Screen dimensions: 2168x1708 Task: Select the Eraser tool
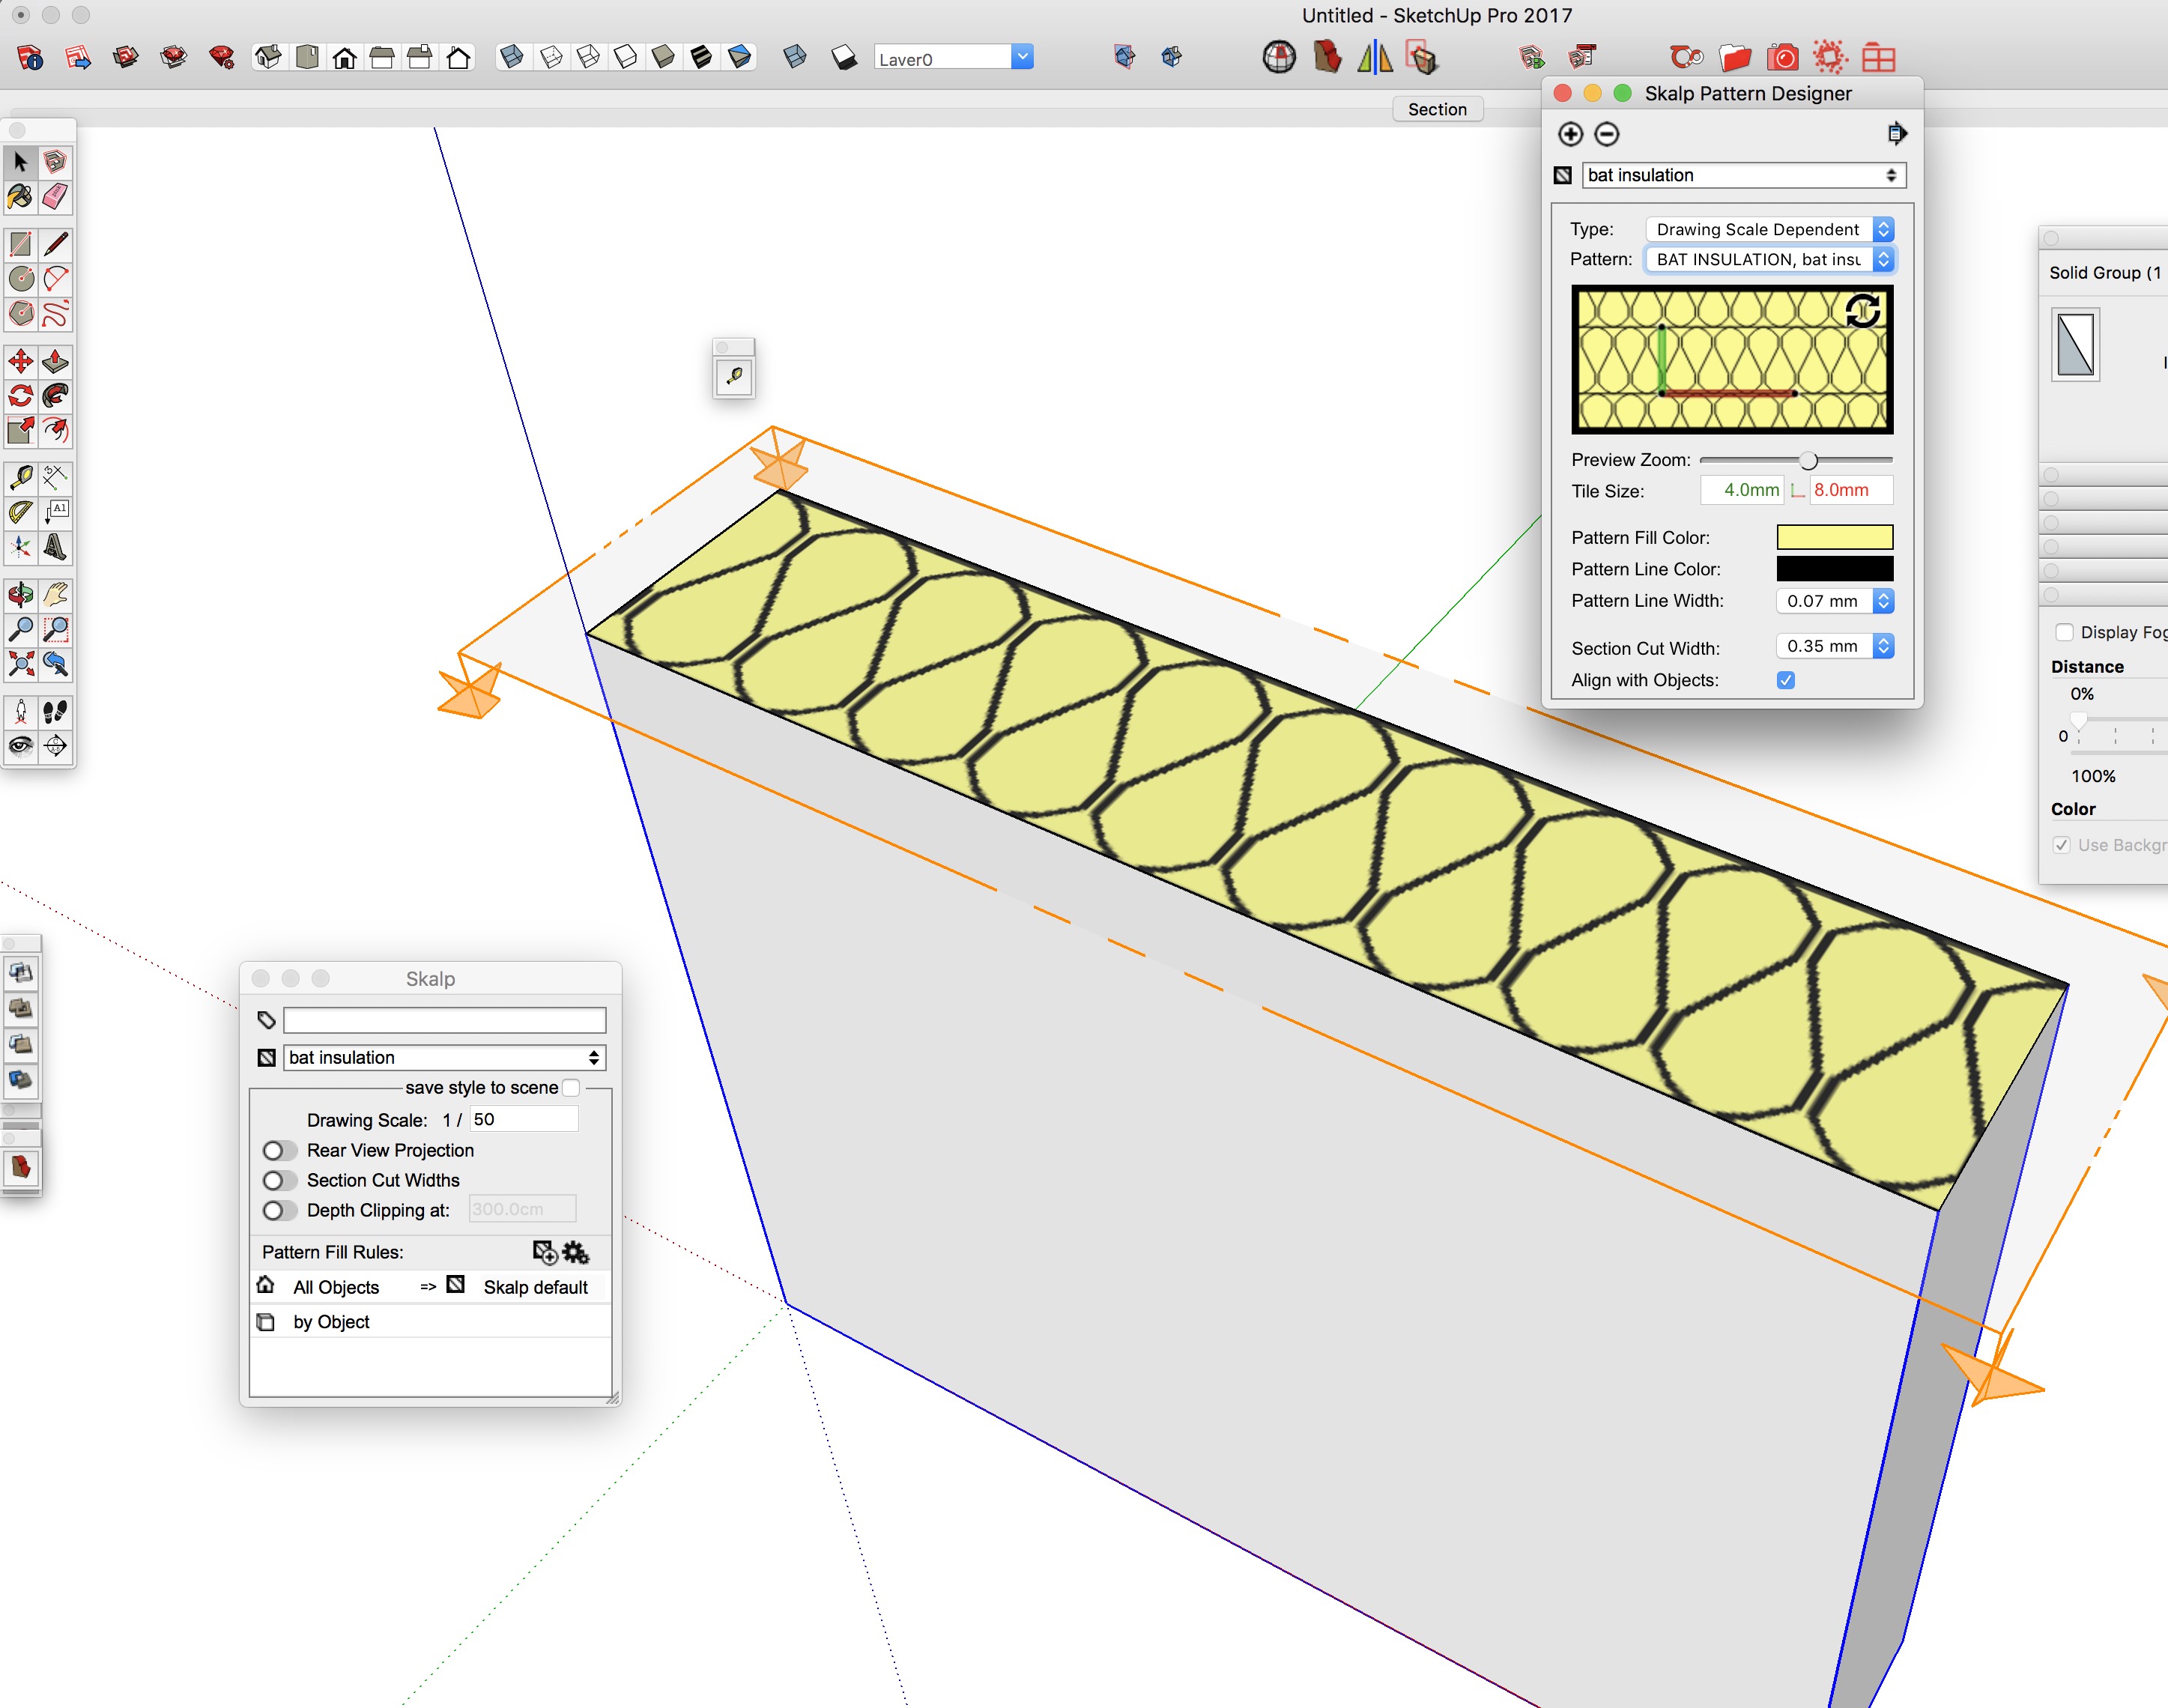(56, 197)
